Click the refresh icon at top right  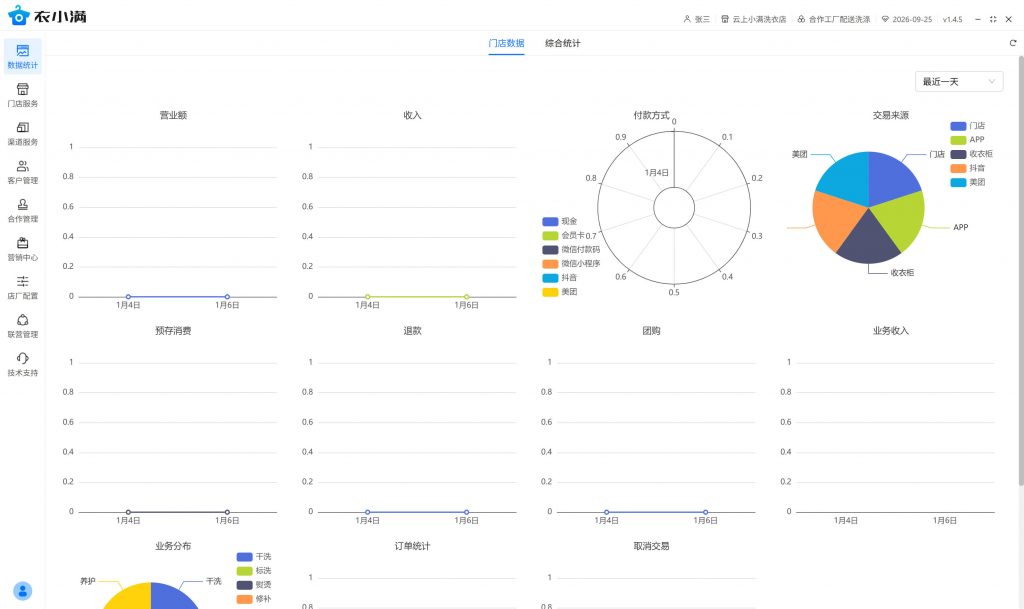coord(1012,43)
